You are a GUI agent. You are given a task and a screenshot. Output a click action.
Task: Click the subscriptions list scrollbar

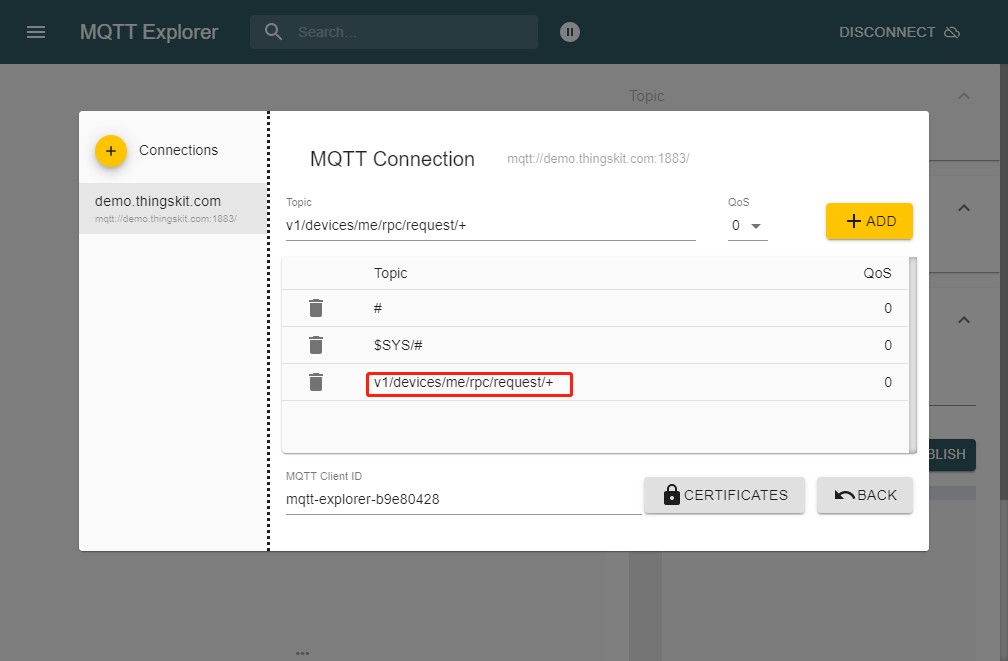[913, 355]
